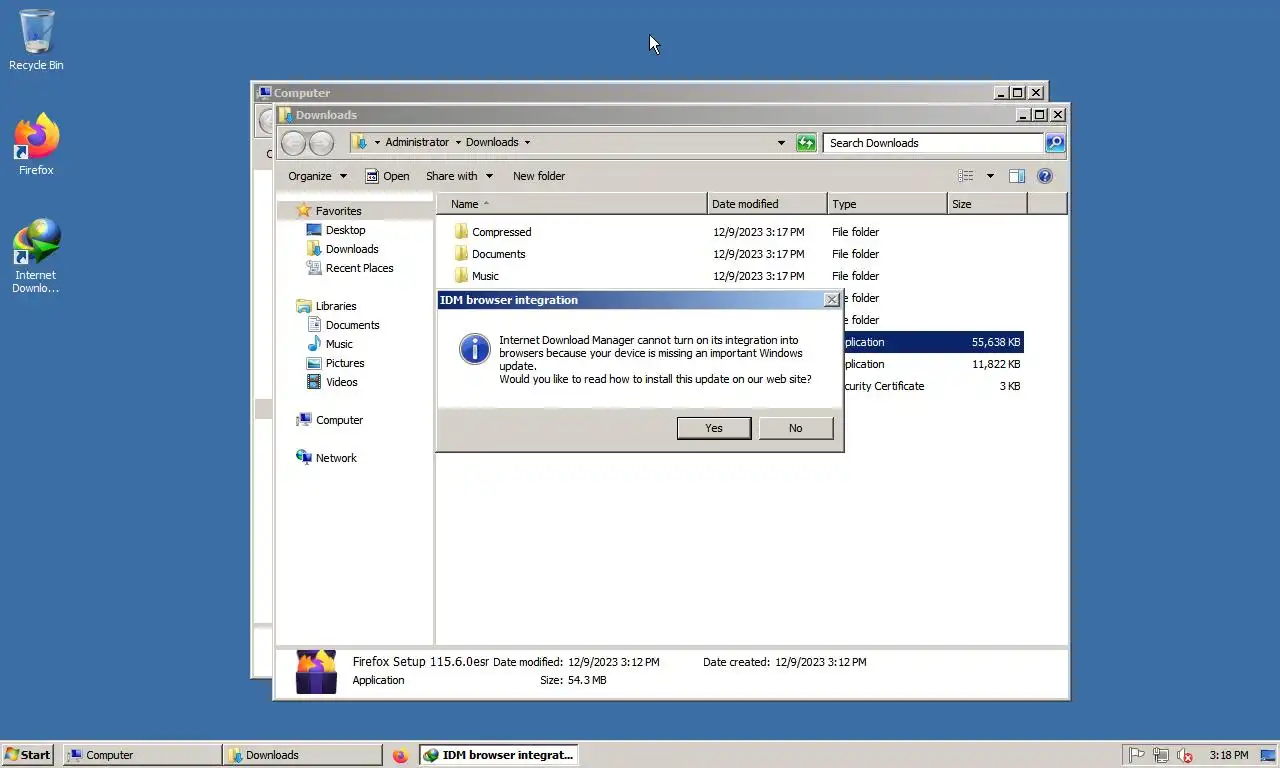Image resolution: width=1280 pixels, height=768 pixels.
Task: Focus the Search Downloads field
Action: [x=934, y=143]
